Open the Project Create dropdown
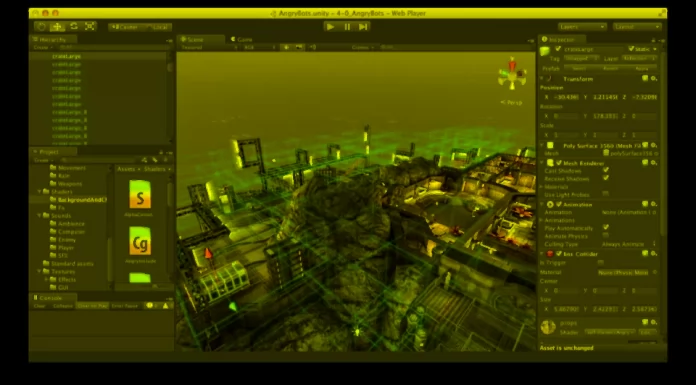This screenshot has height=385, width=696. point(42,160)
